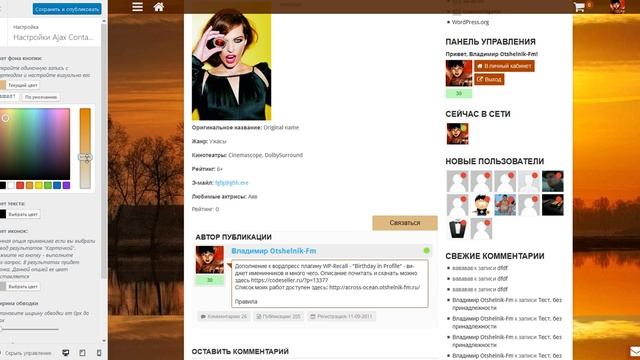The width and height of the screenshot is (640, 360).
Task: Select the blue palette swatch
Action: [x=57, y=185]
